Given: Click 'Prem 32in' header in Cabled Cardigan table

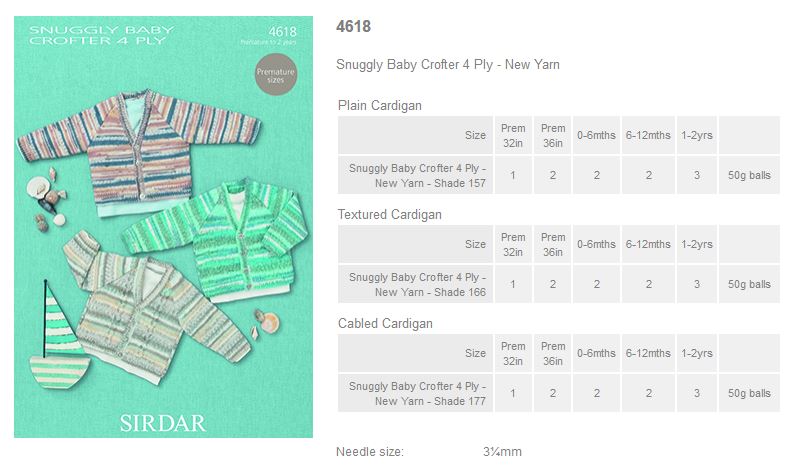Looking at the screenshot, I should [513, 353].
